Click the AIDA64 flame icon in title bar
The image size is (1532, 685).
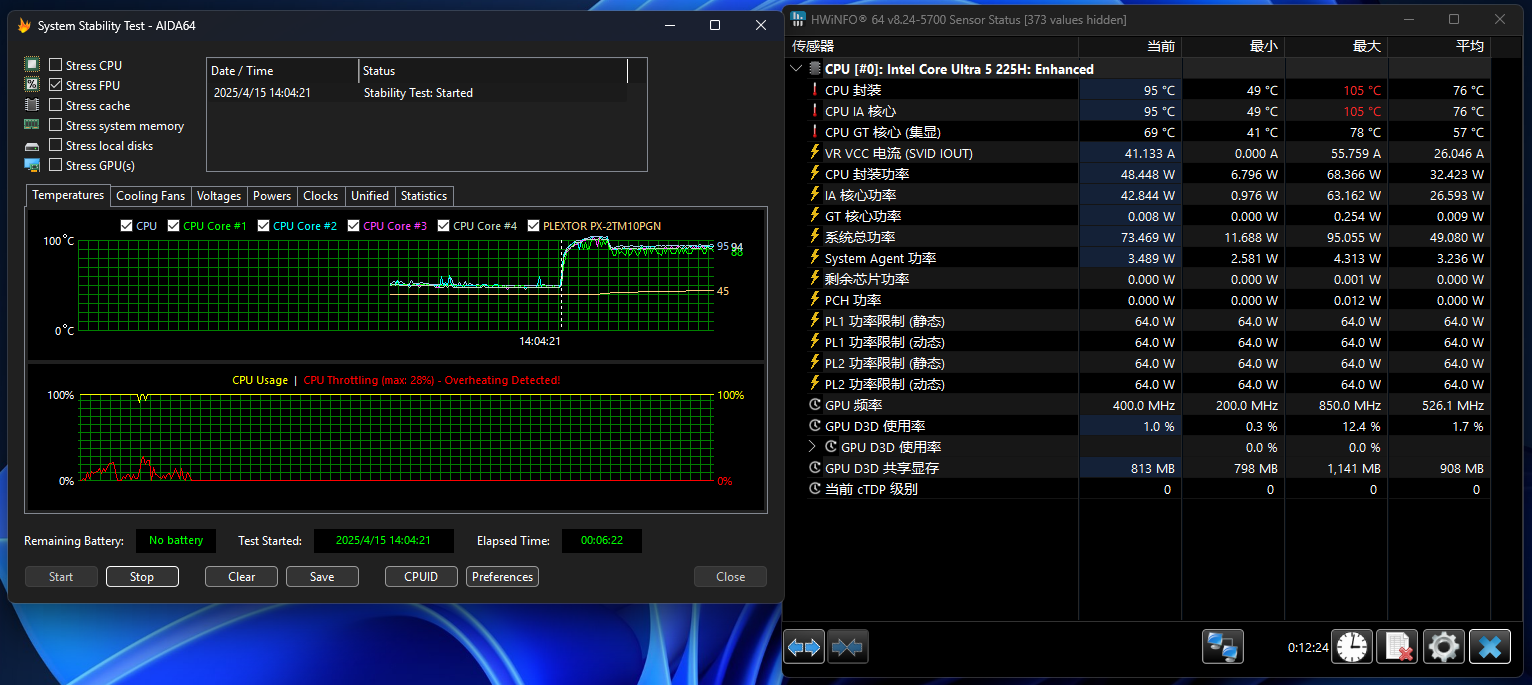point(25,25)
